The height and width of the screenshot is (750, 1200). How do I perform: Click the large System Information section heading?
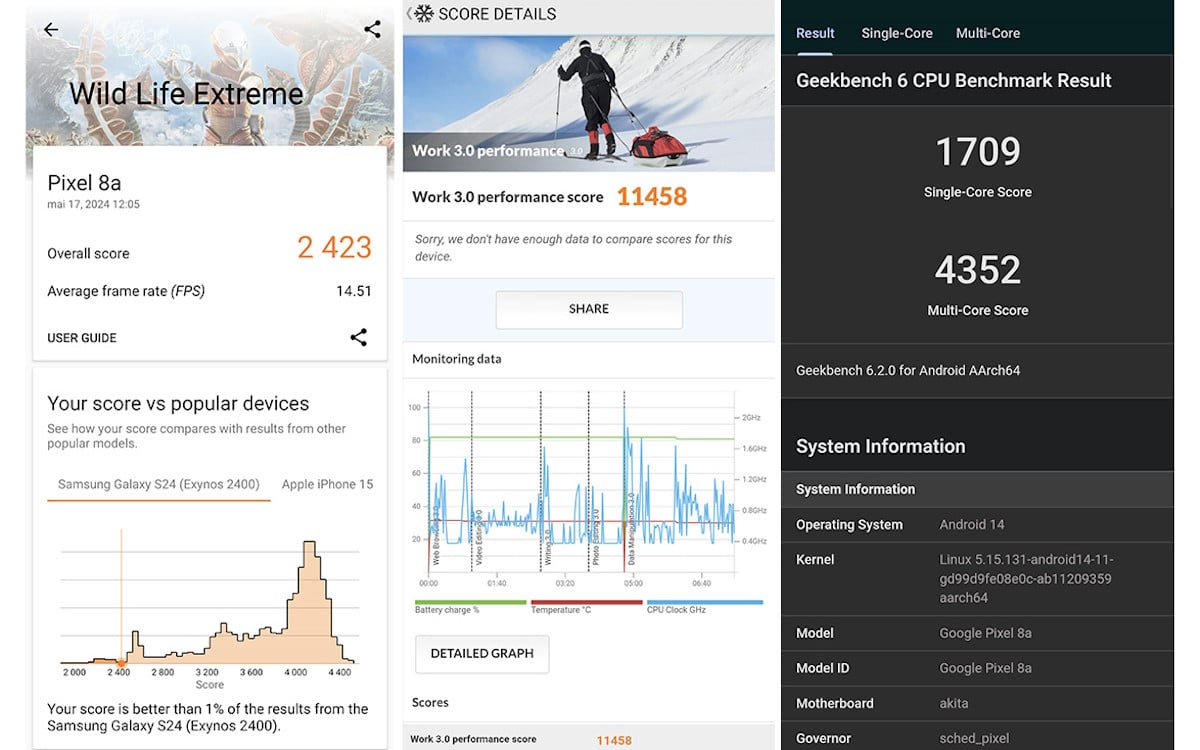click(881, 446)
